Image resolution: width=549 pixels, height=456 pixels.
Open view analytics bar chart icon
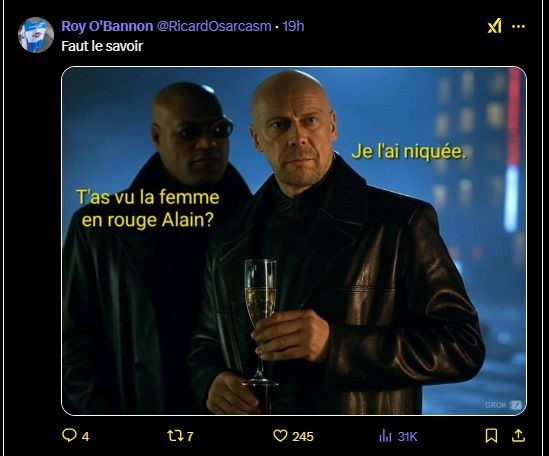(x=385, y=436)
